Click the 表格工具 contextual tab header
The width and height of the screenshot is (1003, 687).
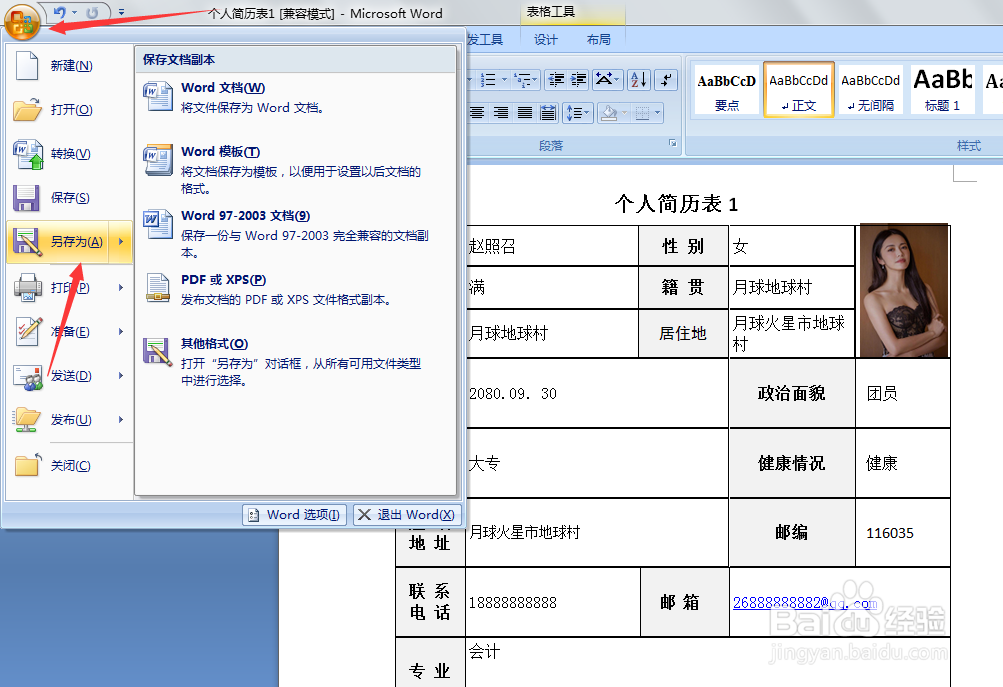550,12
